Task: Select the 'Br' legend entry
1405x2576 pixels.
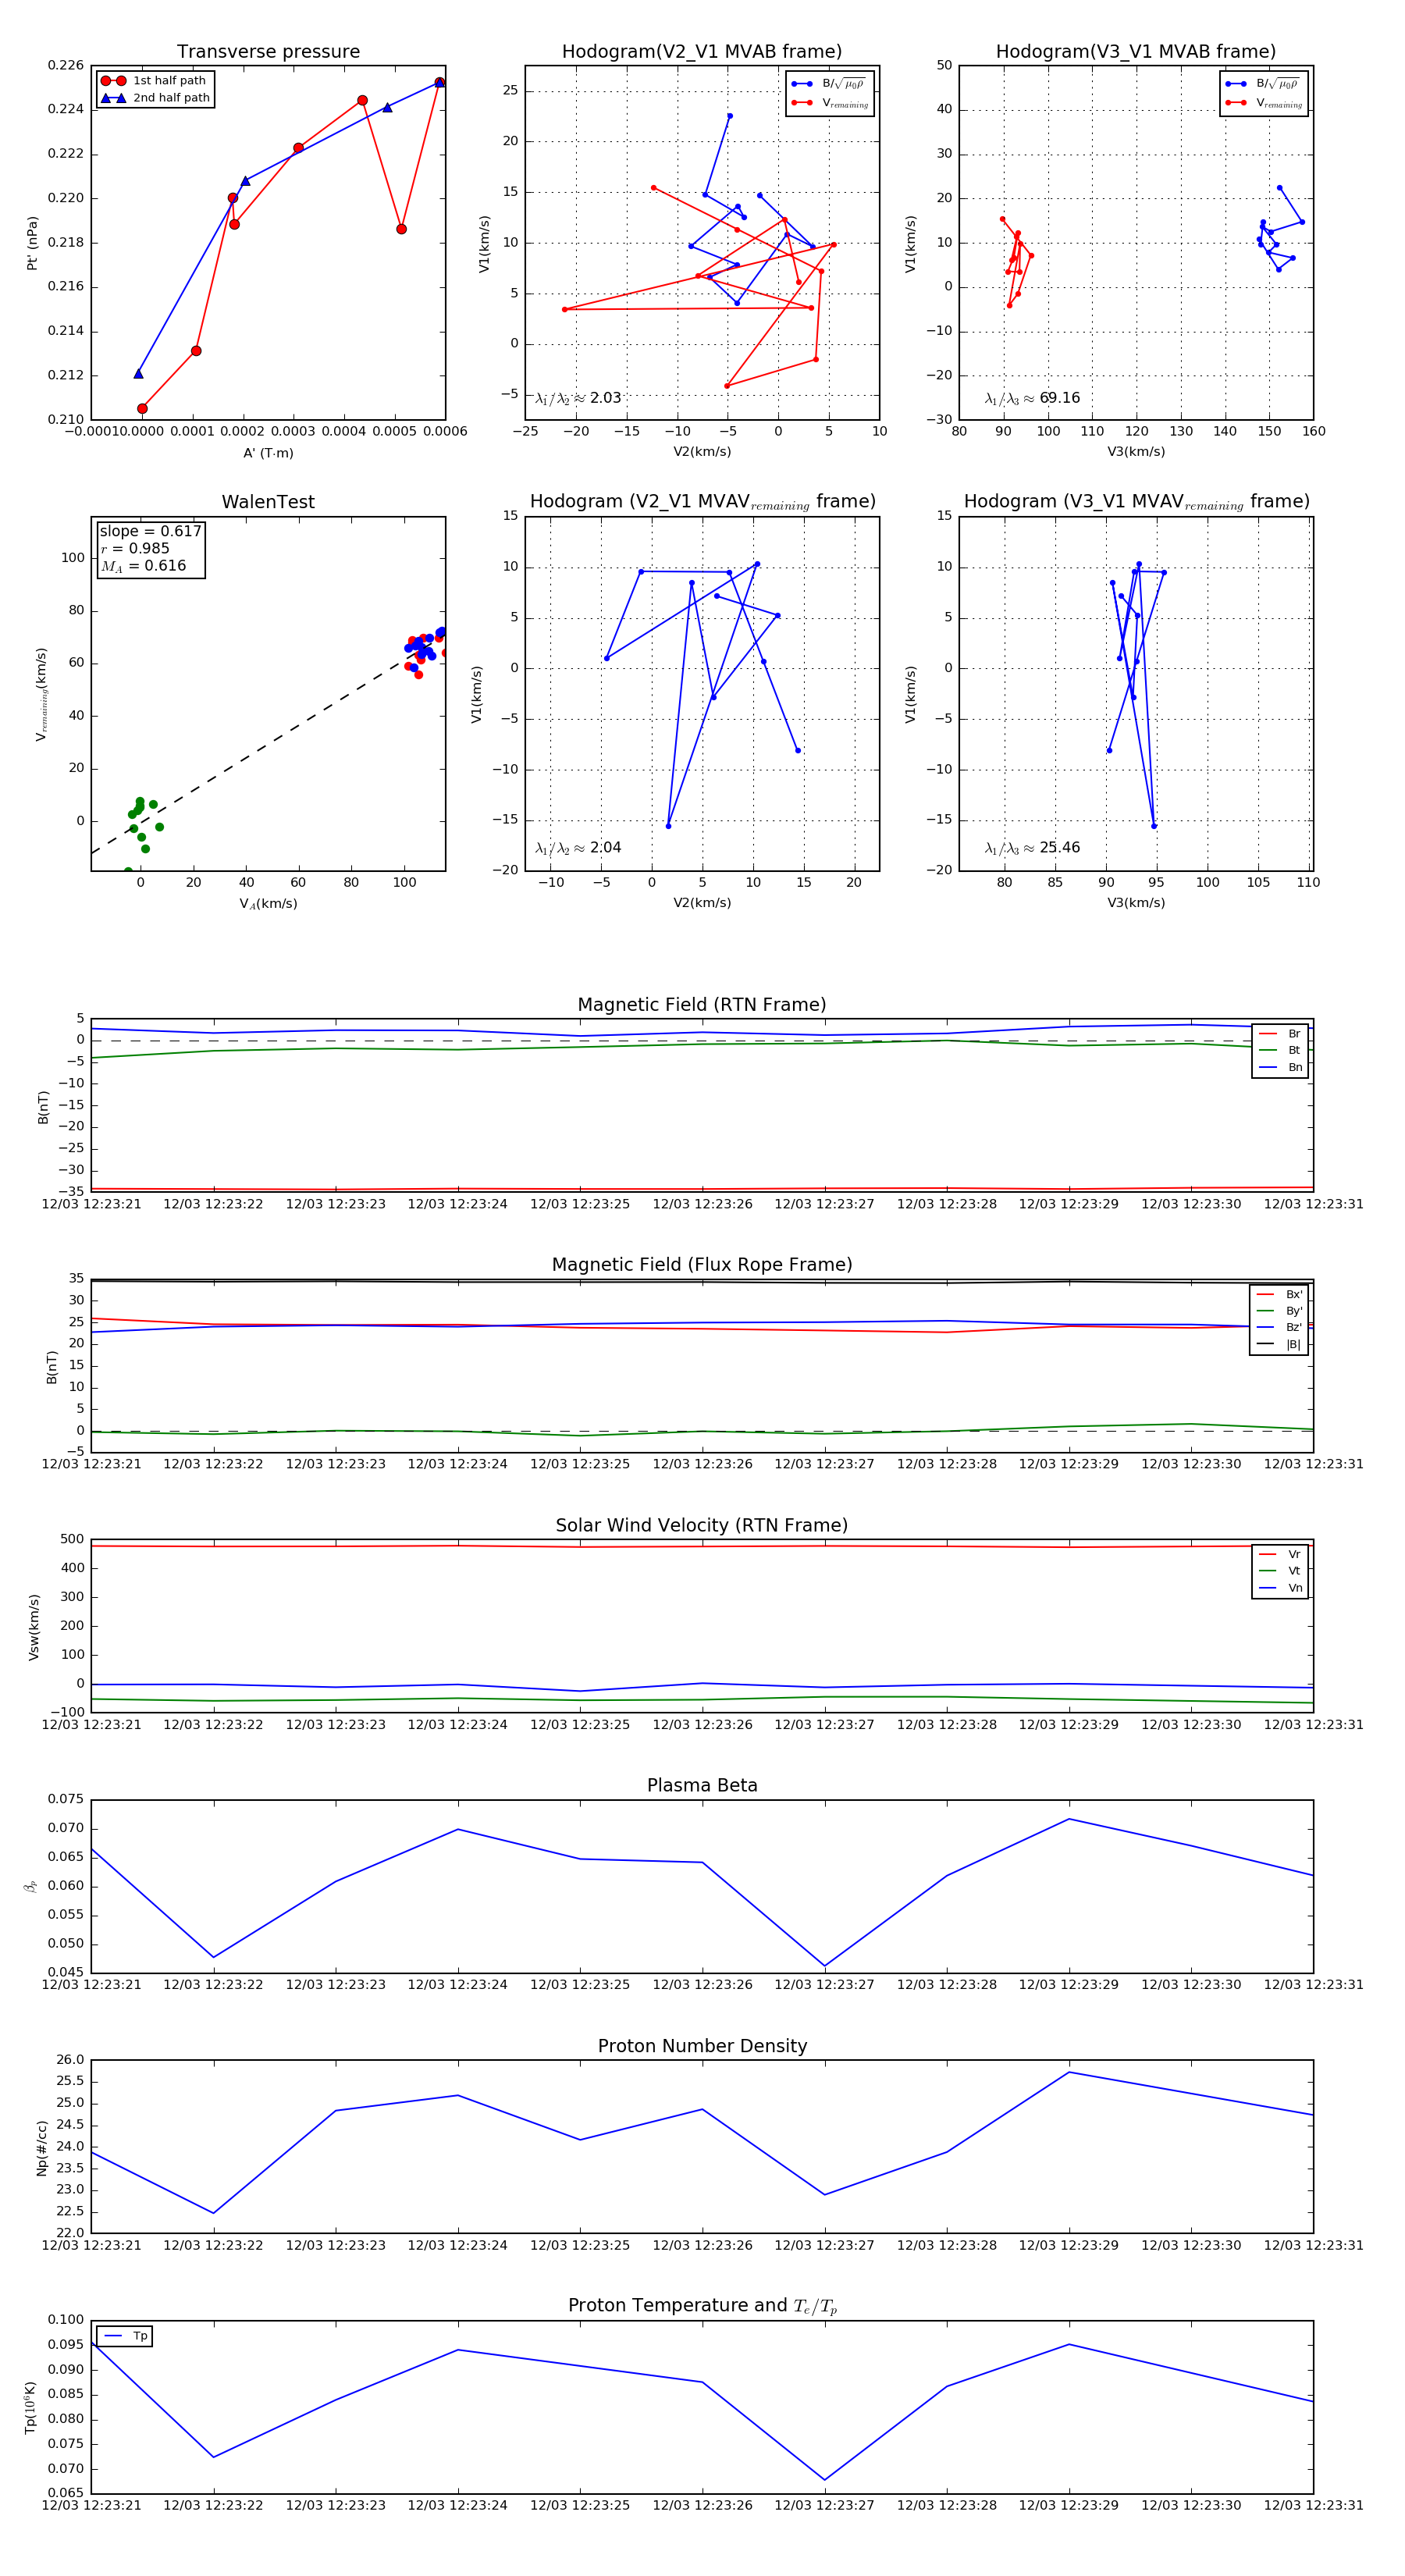Action: pyautogui.click(x=1280, y=1034)
